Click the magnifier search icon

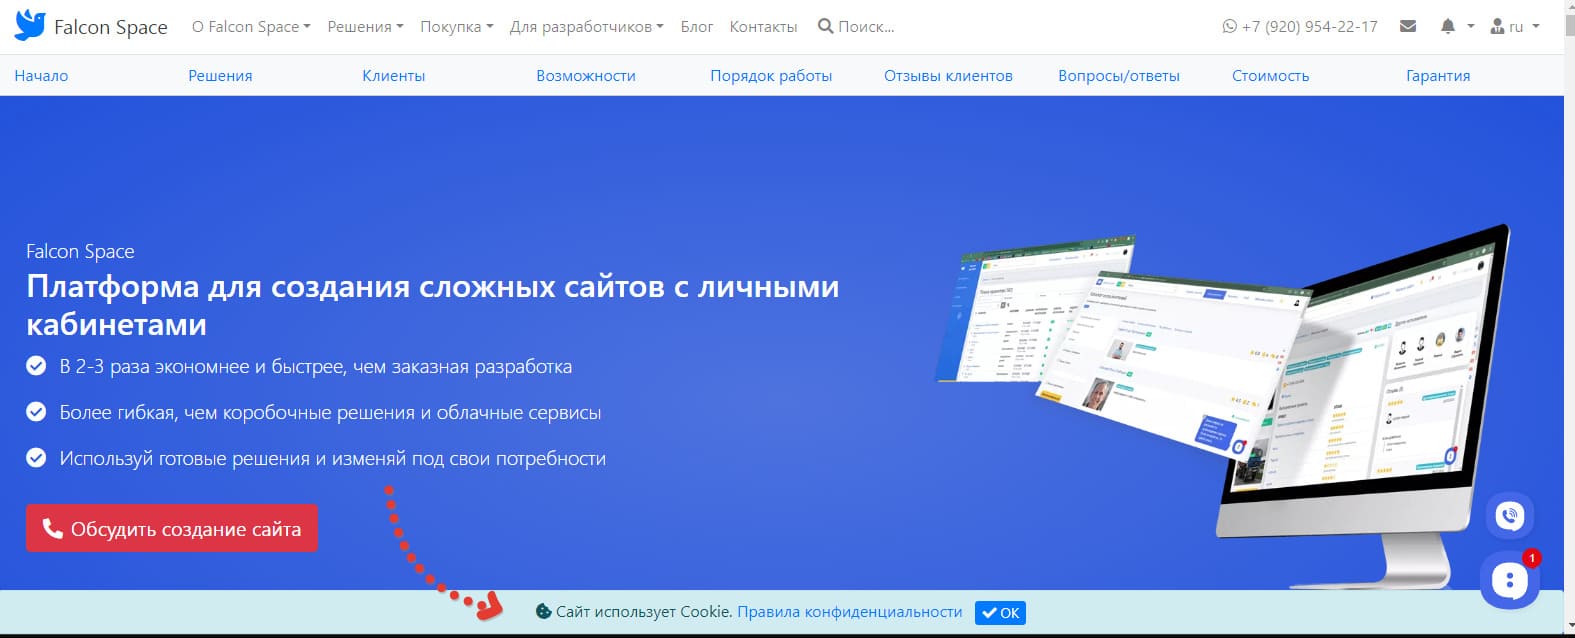(825, 27)
